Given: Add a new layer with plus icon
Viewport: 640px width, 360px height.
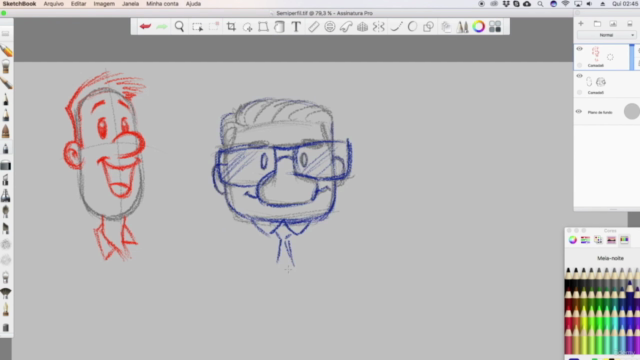Looking at the screenshot, I should (581, 24).
